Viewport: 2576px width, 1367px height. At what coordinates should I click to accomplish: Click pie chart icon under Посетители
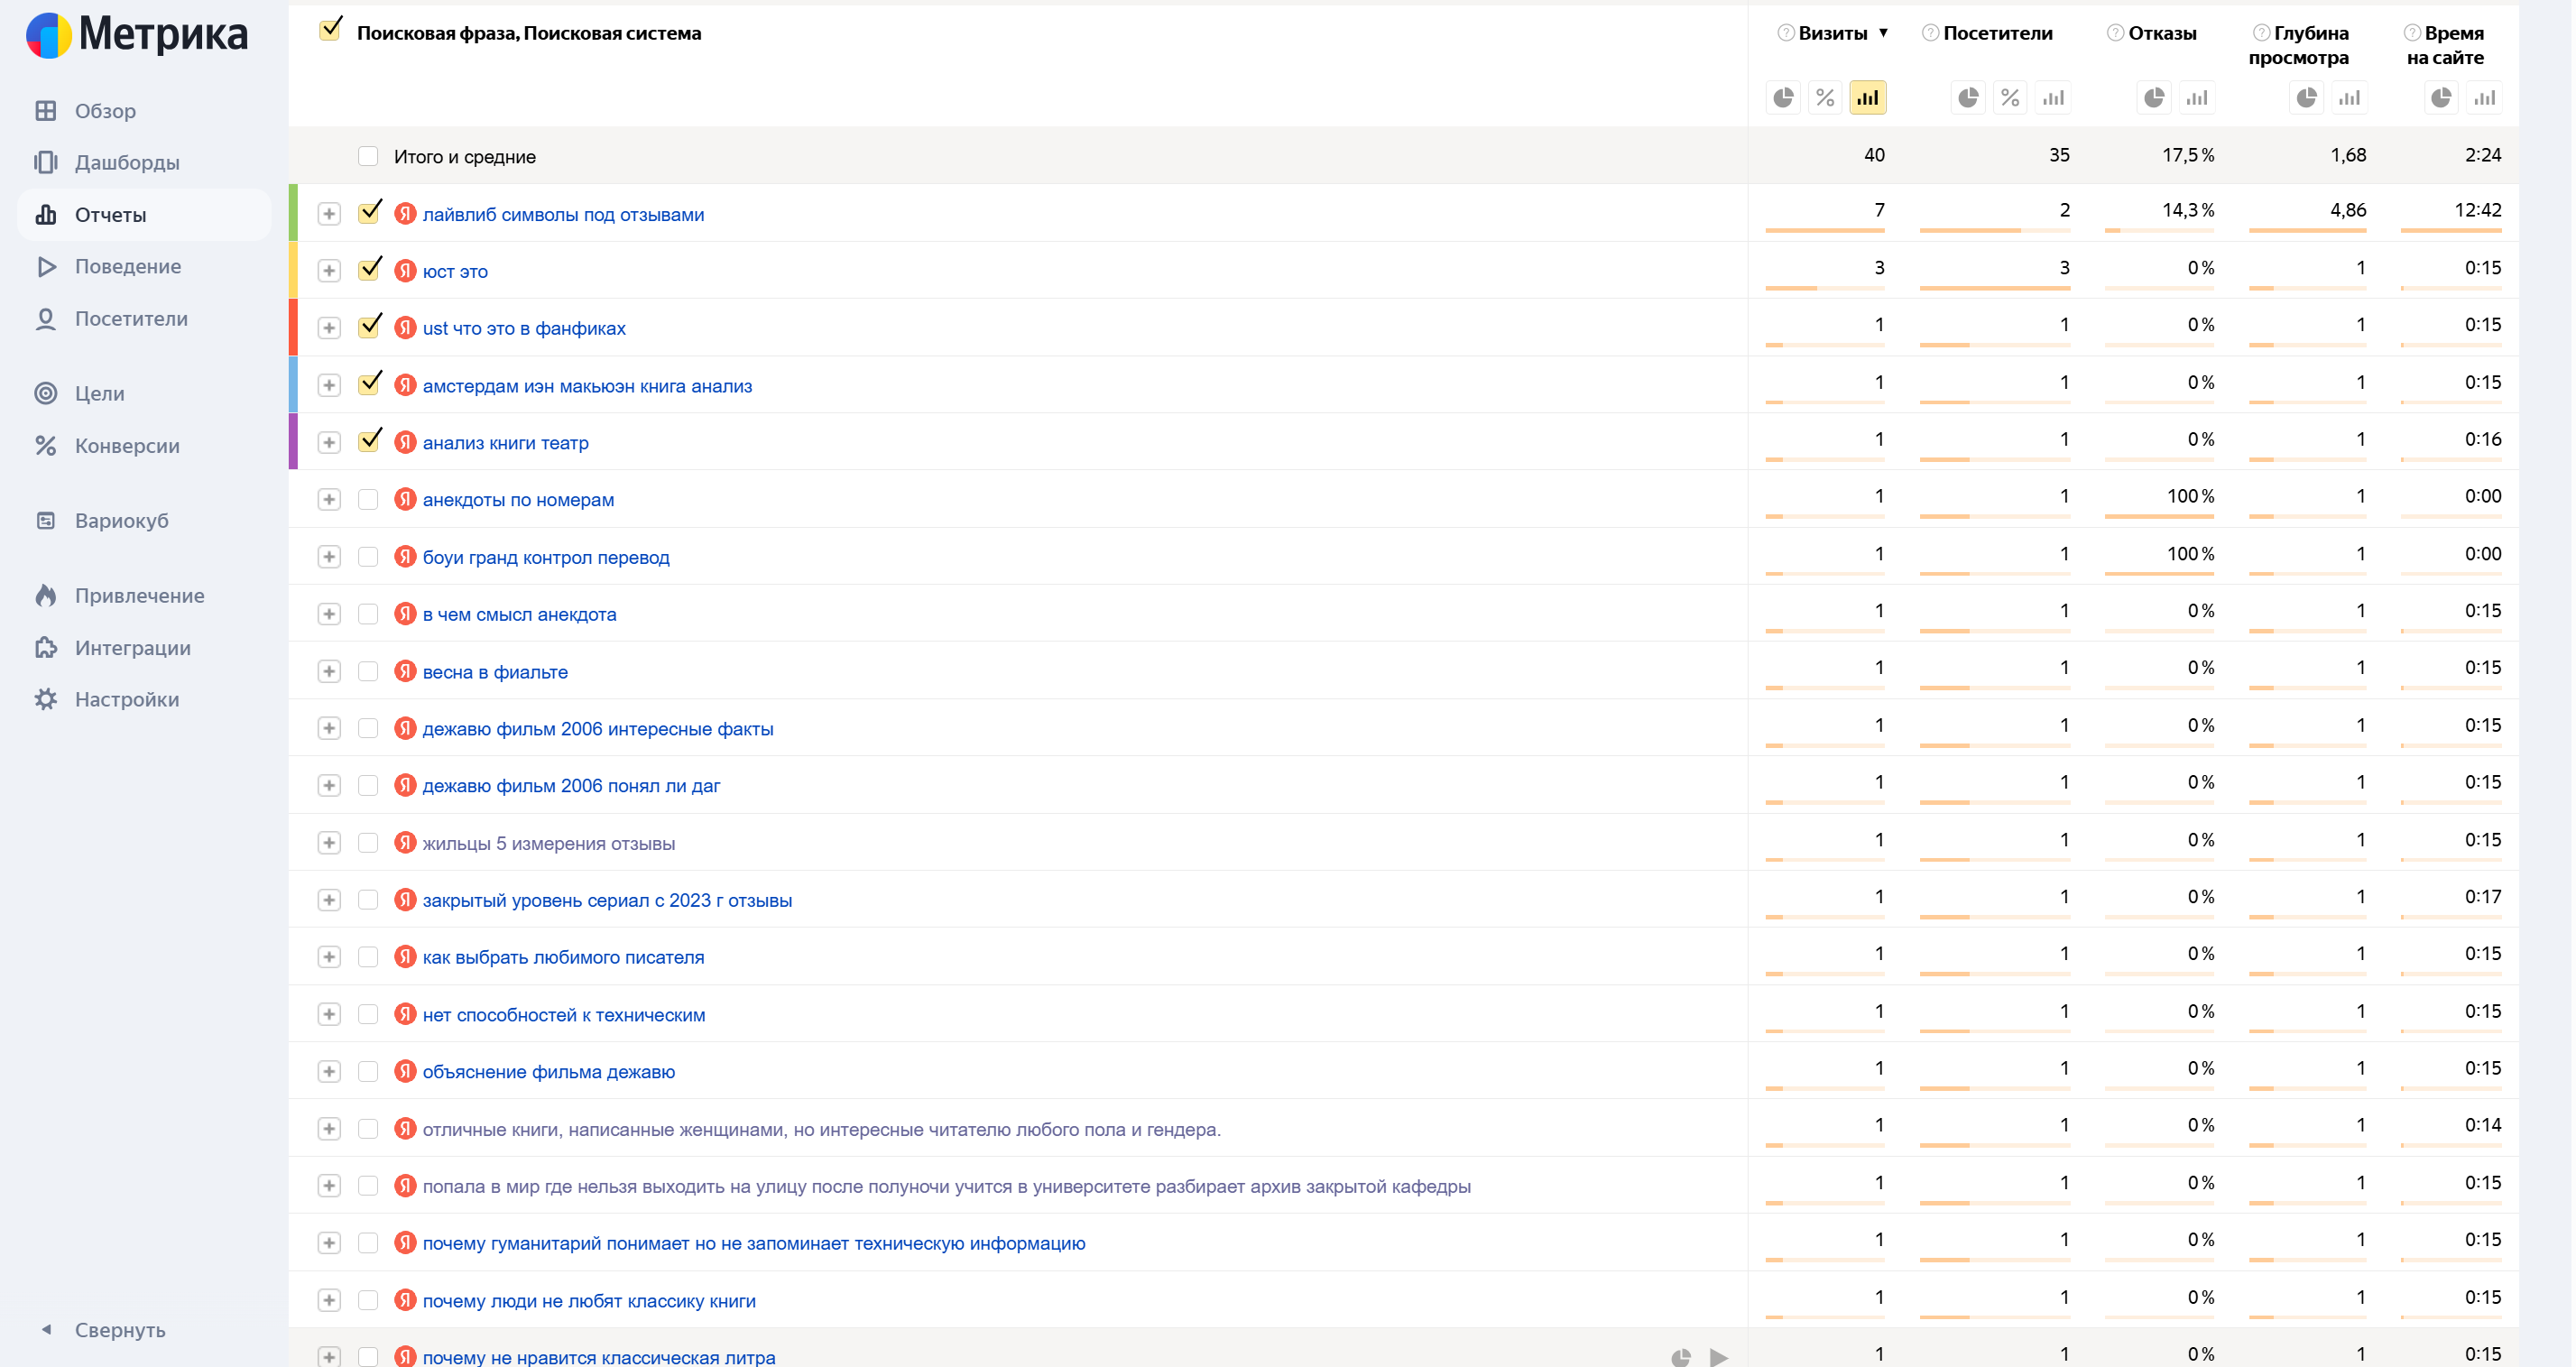pos(1968,98)
